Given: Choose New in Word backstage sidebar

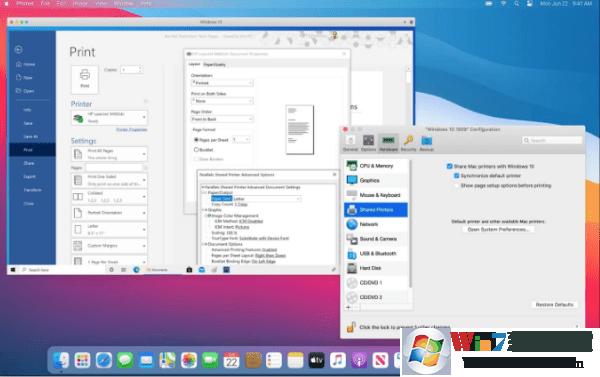Looking at the screenshot, I should click(24, 77).
